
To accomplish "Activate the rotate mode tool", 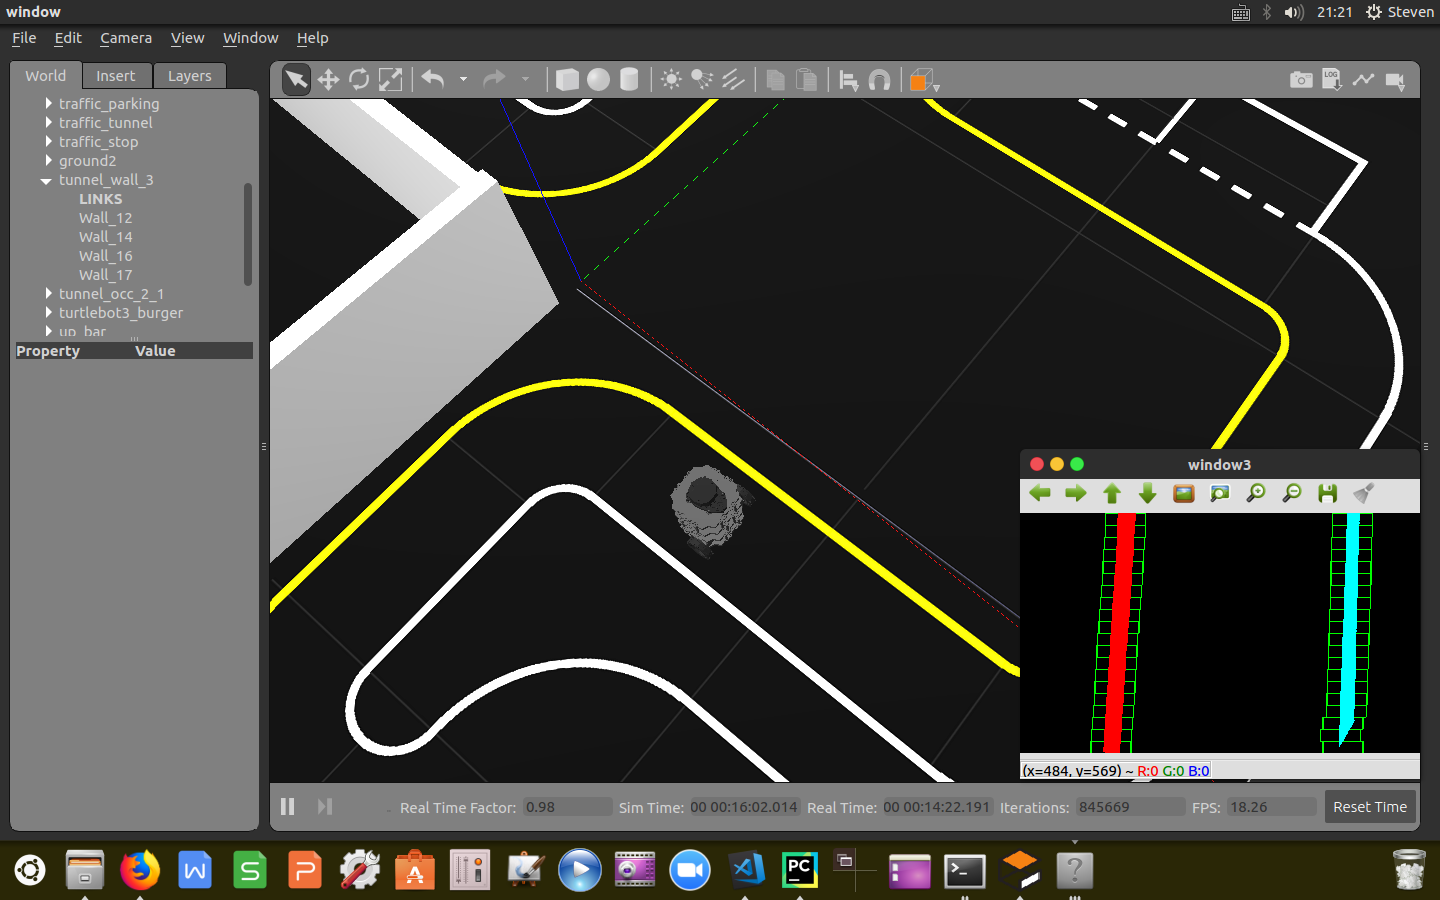I will 359,80.
